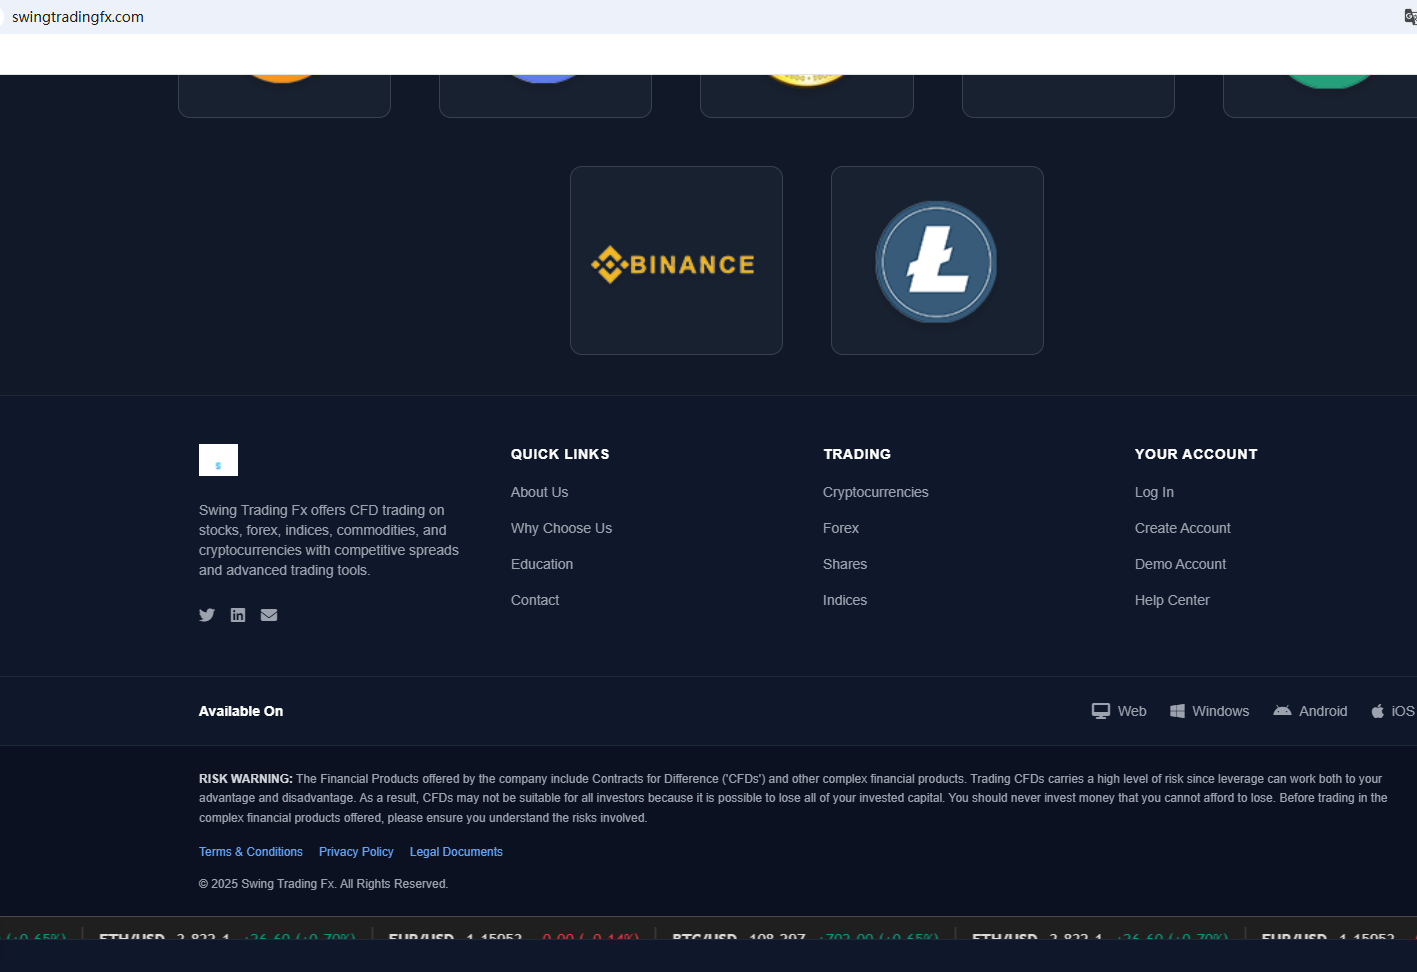Click the Available On label

tap(241, 711)
